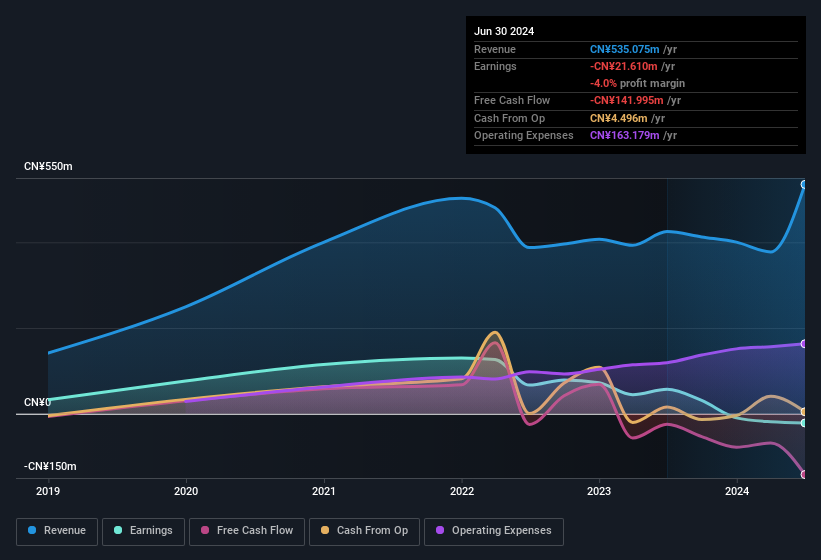Viewport: 821px width, 560px height.
Task: Click the pink Free Cash Flow end marker
Action: click(x=804, y=474)
